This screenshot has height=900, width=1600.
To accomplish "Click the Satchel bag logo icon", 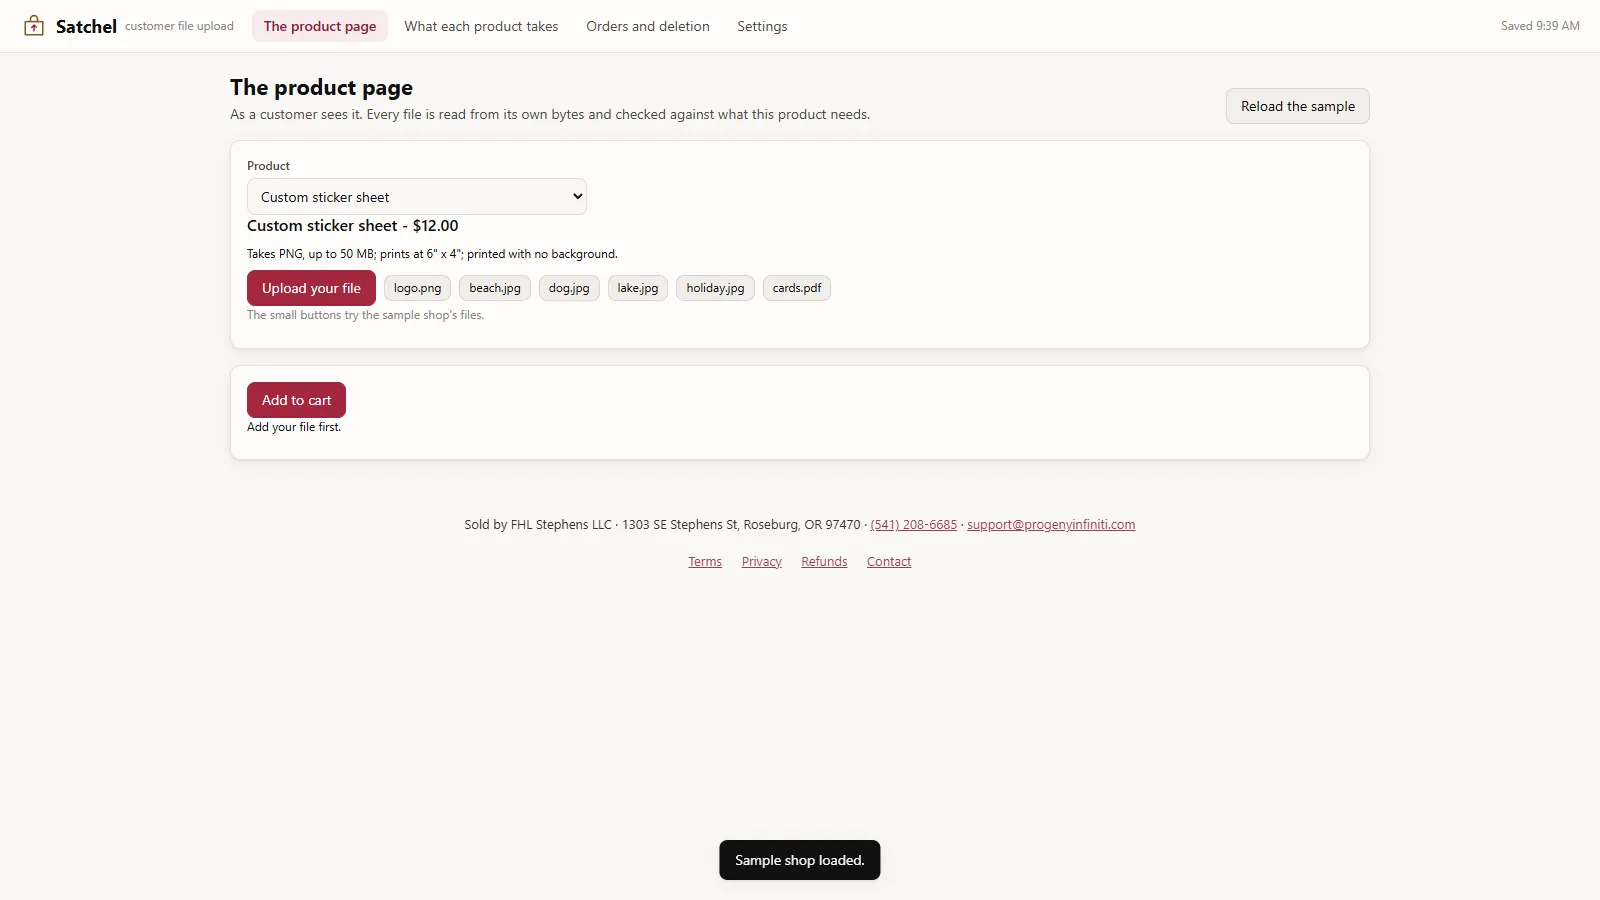I will [x=34, y=26].
